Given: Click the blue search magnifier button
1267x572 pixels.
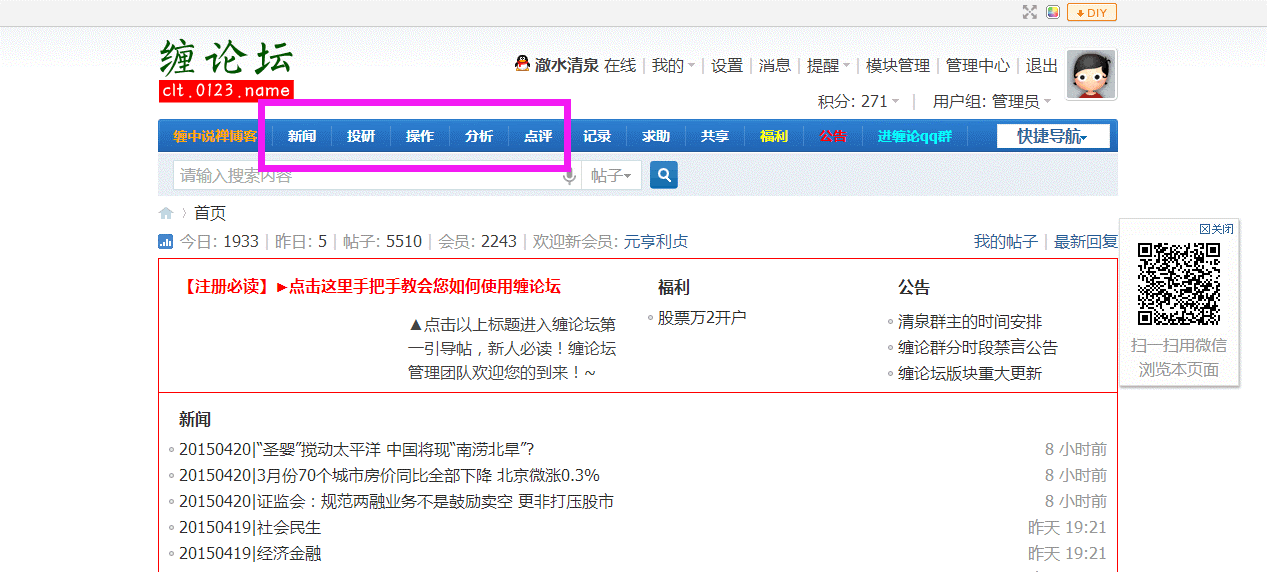Looking at the screenshot, I should 664,176.
